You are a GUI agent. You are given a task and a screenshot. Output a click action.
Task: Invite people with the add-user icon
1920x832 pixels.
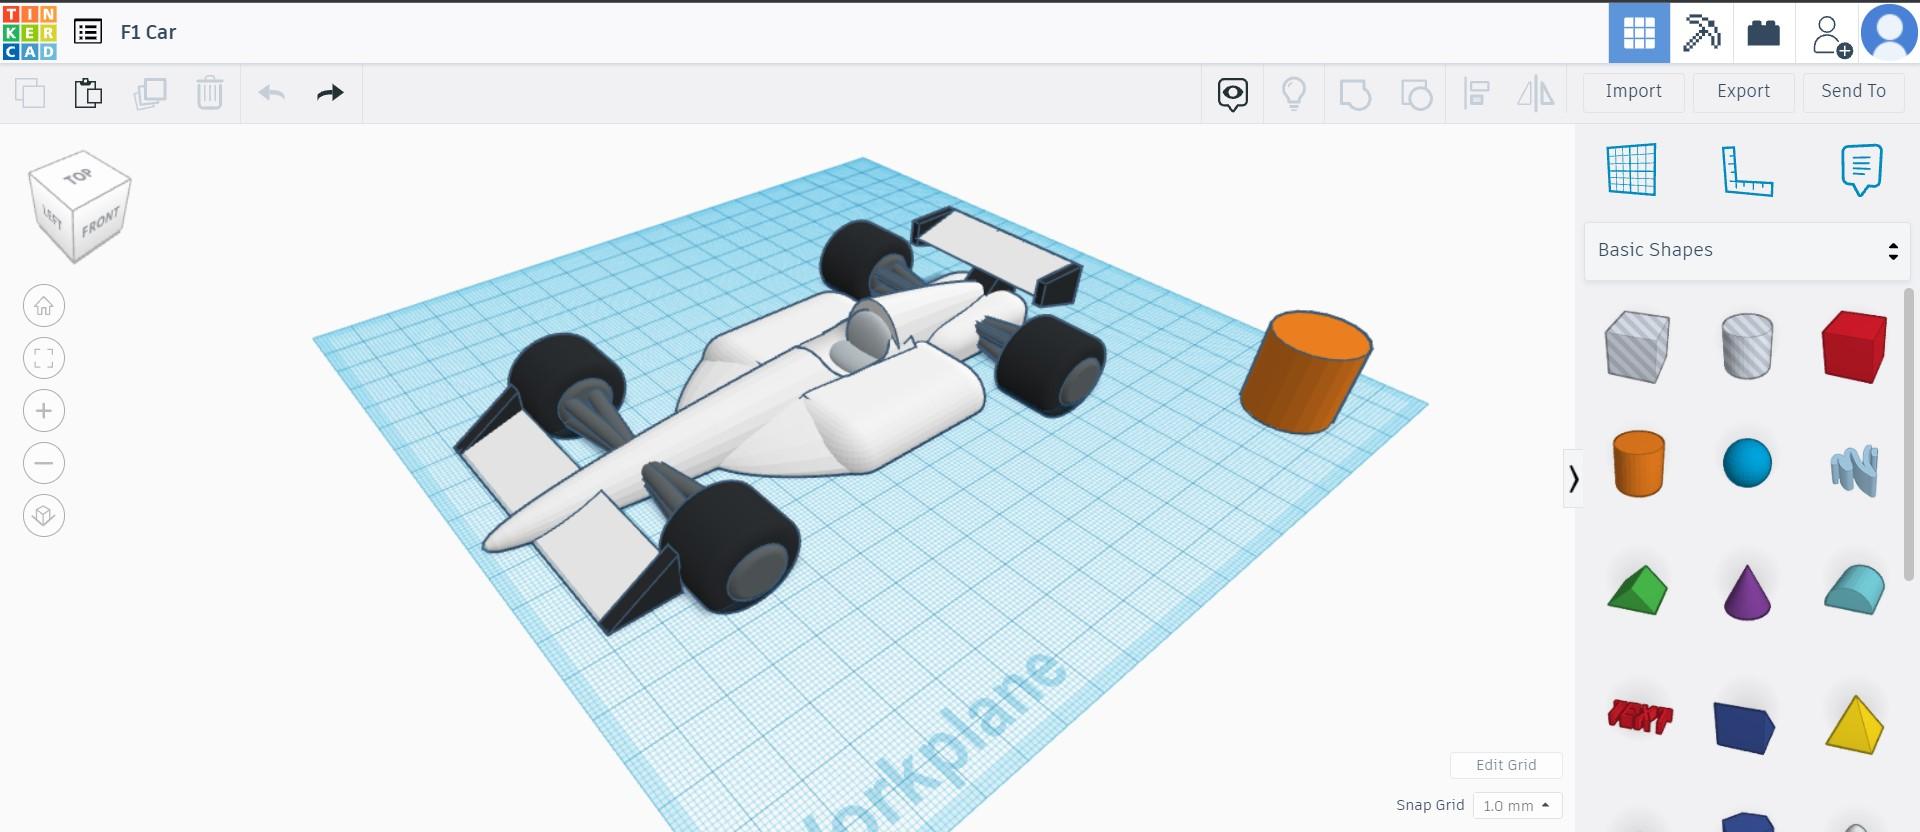click(x=1829, y=34)
